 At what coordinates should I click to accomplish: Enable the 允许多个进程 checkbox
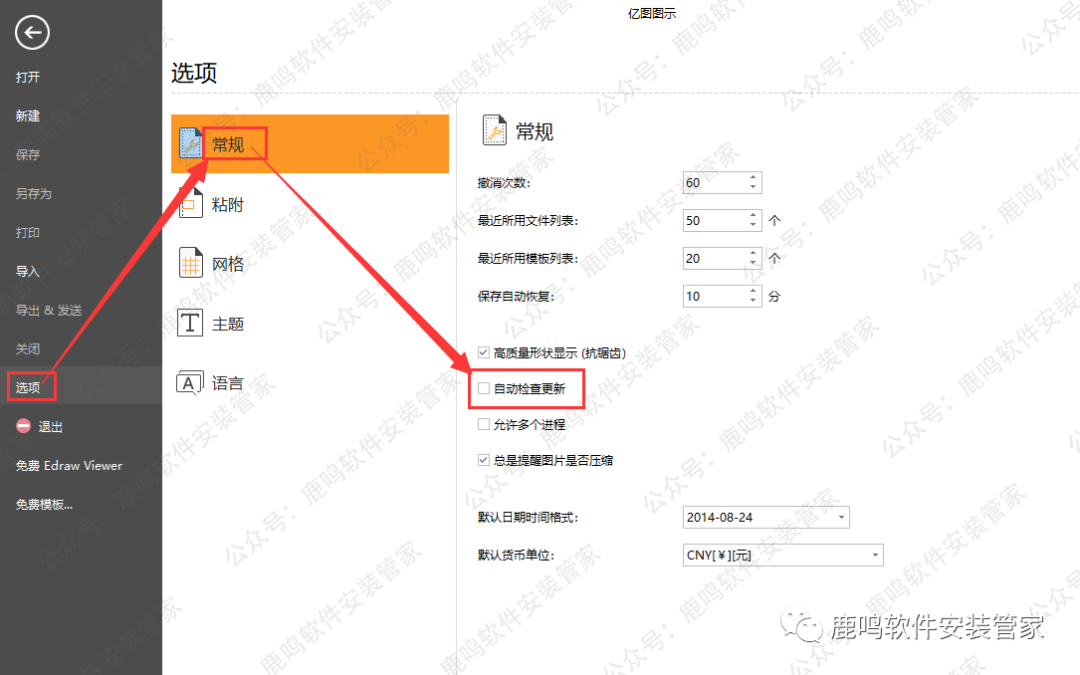(x=484, y=425)
